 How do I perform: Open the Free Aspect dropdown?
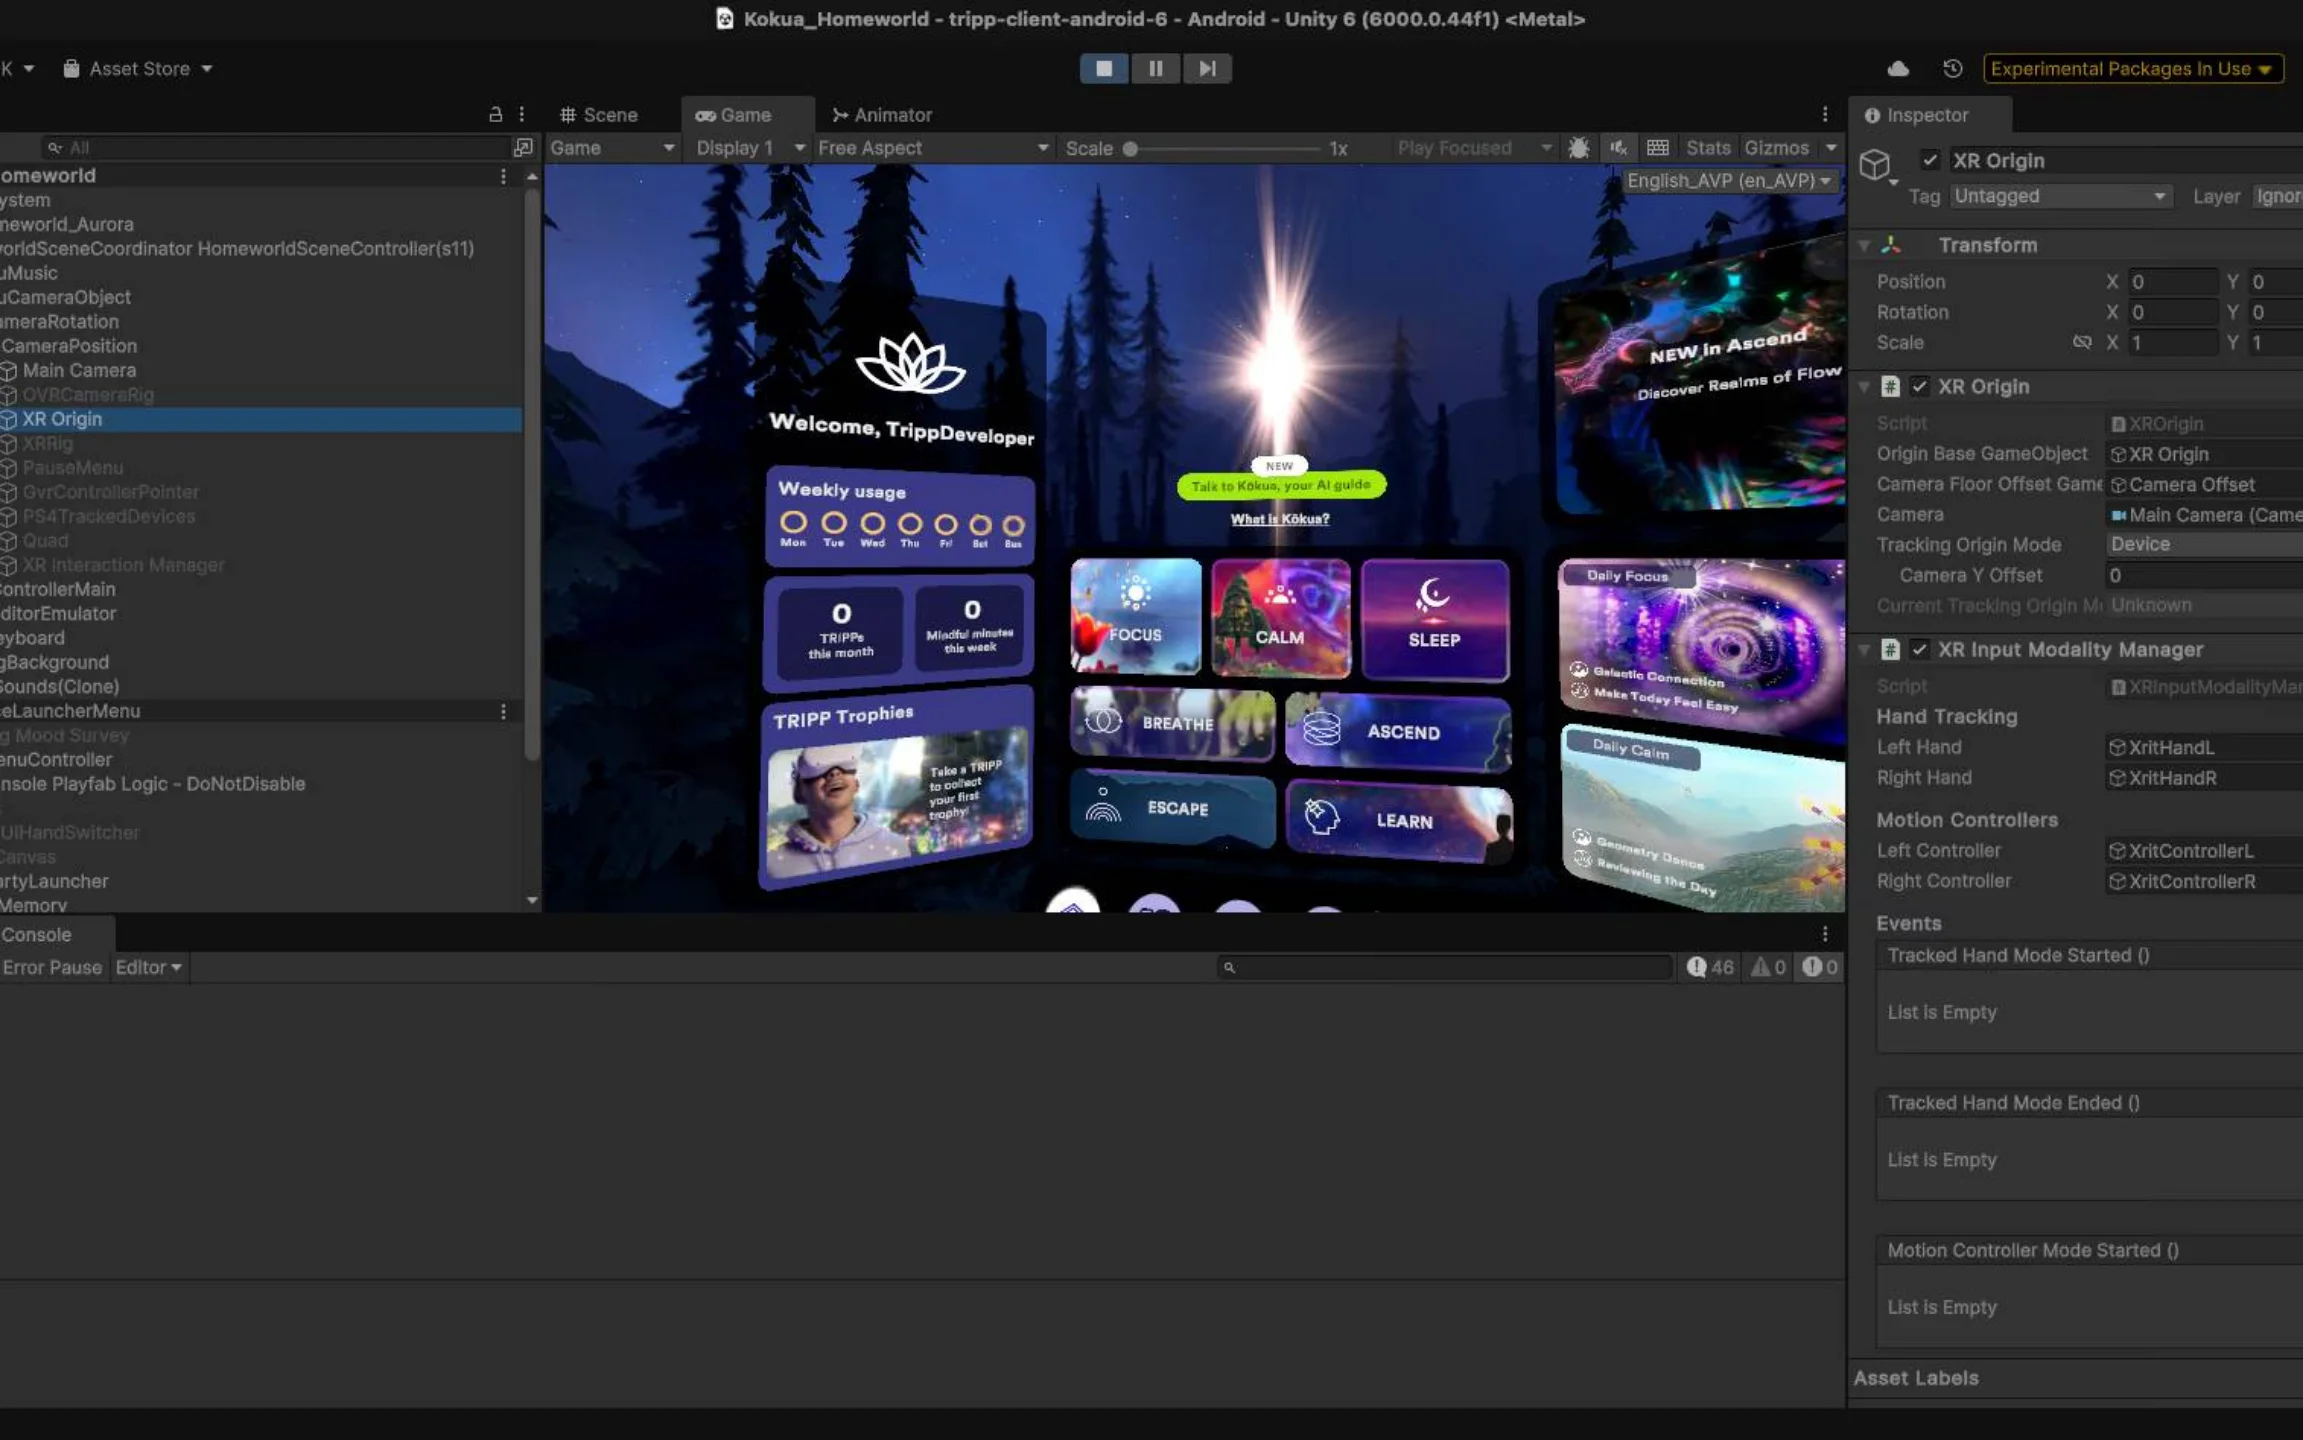[932, 147]
